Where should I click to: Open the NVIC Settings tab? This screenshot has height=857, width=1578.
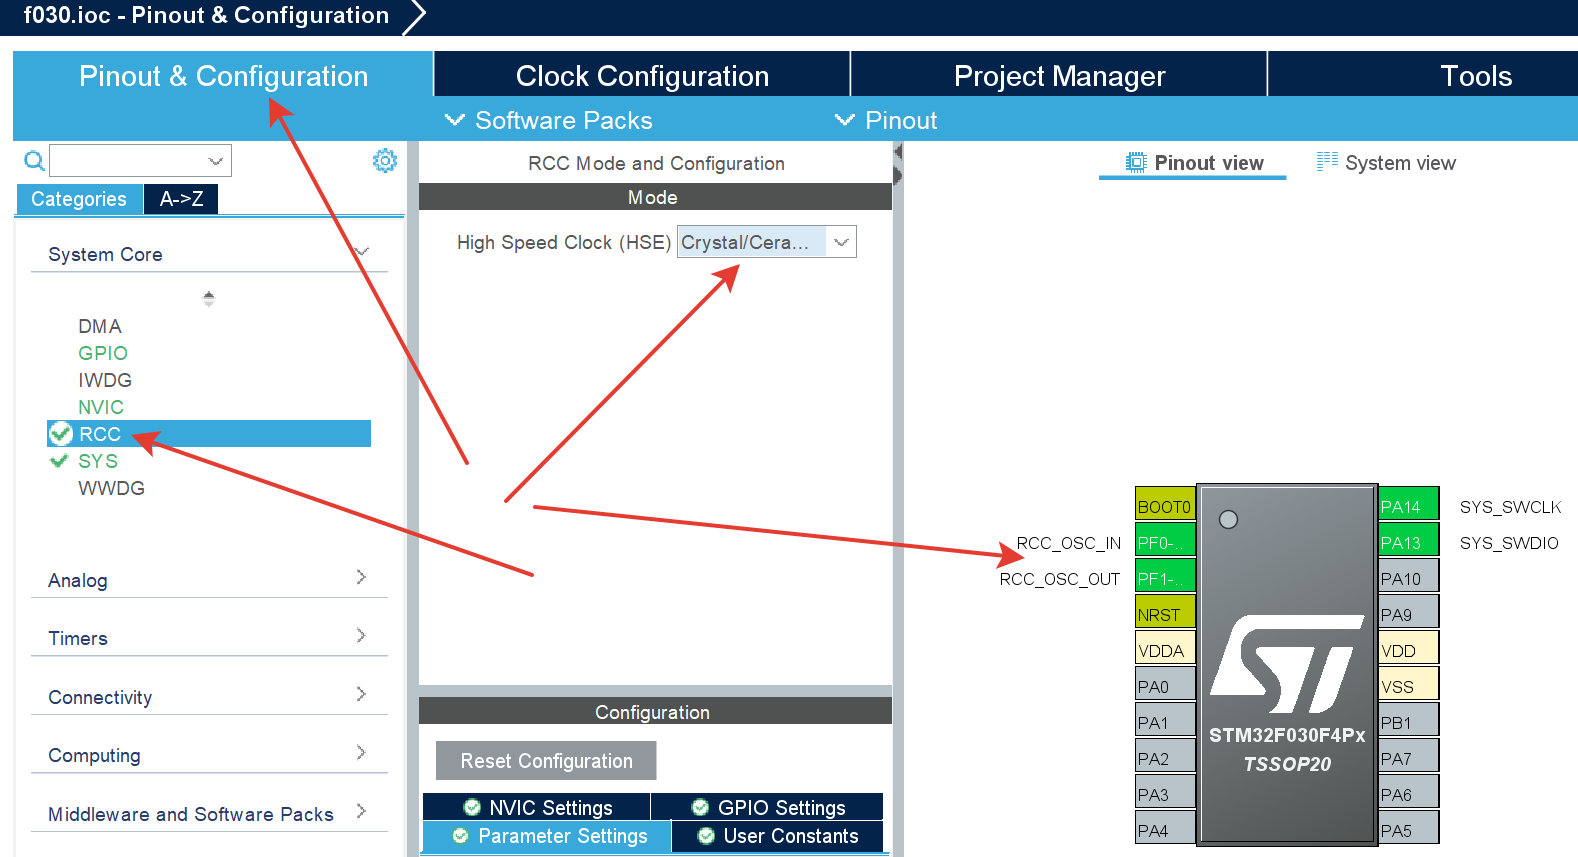tap(537, 807)
